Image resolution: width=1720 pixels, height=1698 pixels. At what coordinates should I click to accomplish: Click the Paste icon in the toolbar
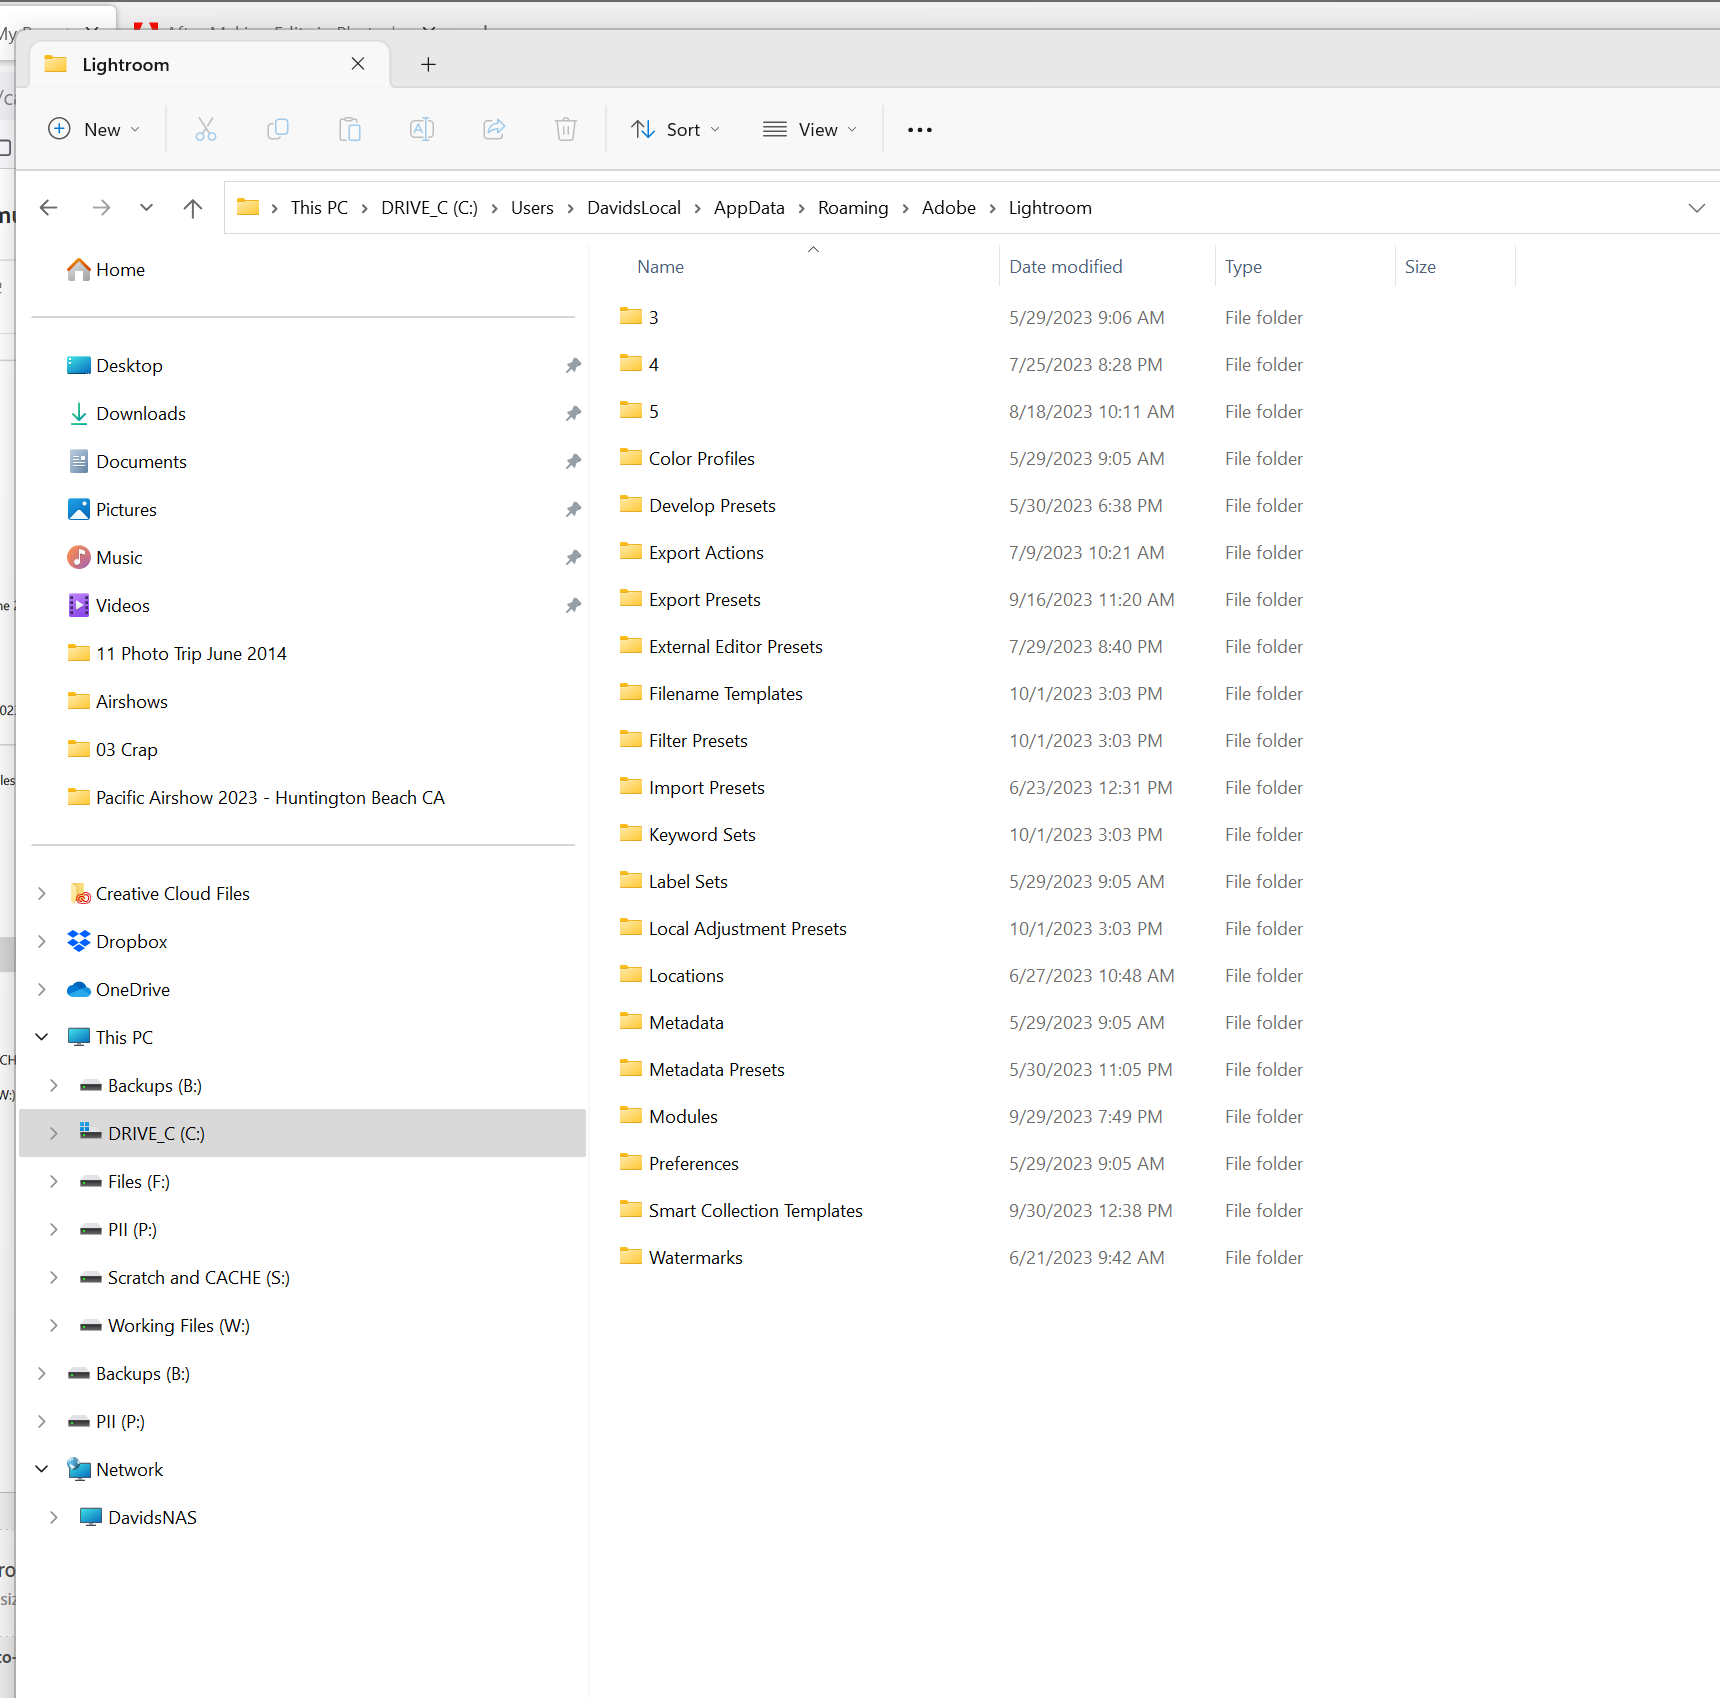coord(350,129)
